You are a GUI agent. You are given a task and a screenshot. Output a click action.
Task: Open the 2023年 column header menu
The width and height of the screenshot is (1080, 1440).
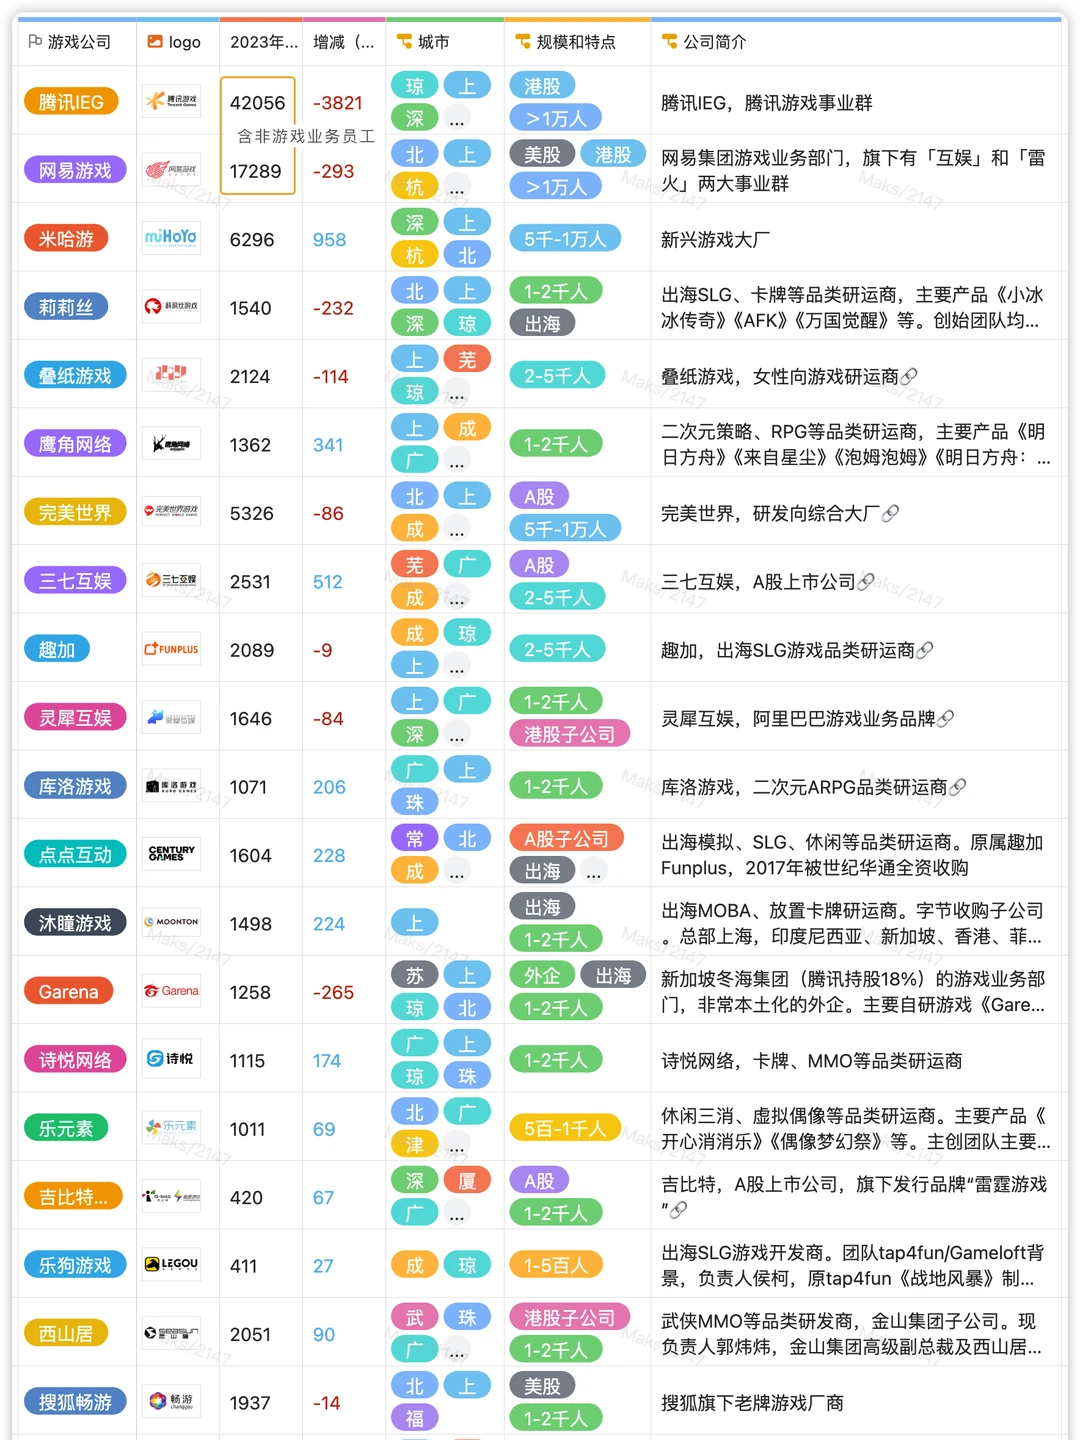coord(262,42)
